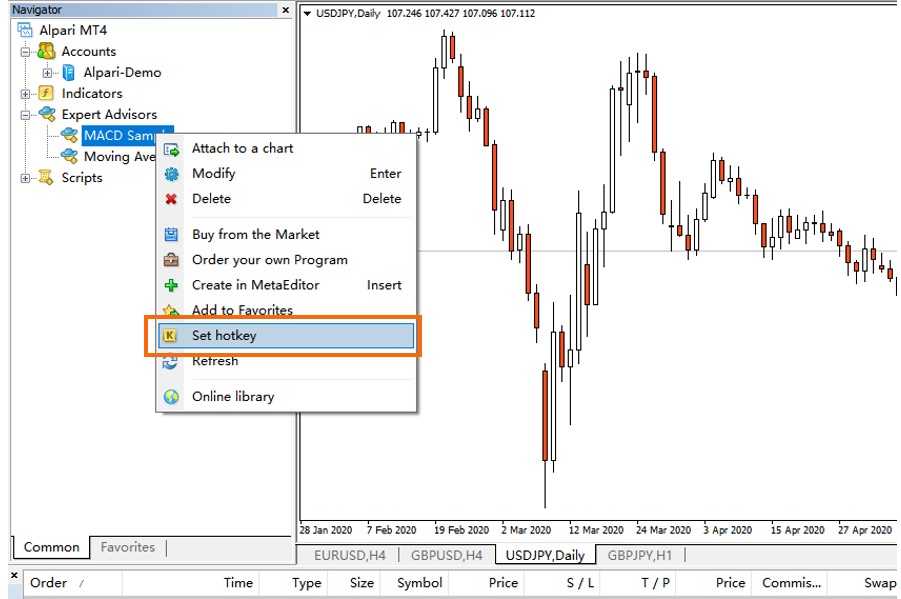Click the Scripts icon in Navigator

(48, 177)
